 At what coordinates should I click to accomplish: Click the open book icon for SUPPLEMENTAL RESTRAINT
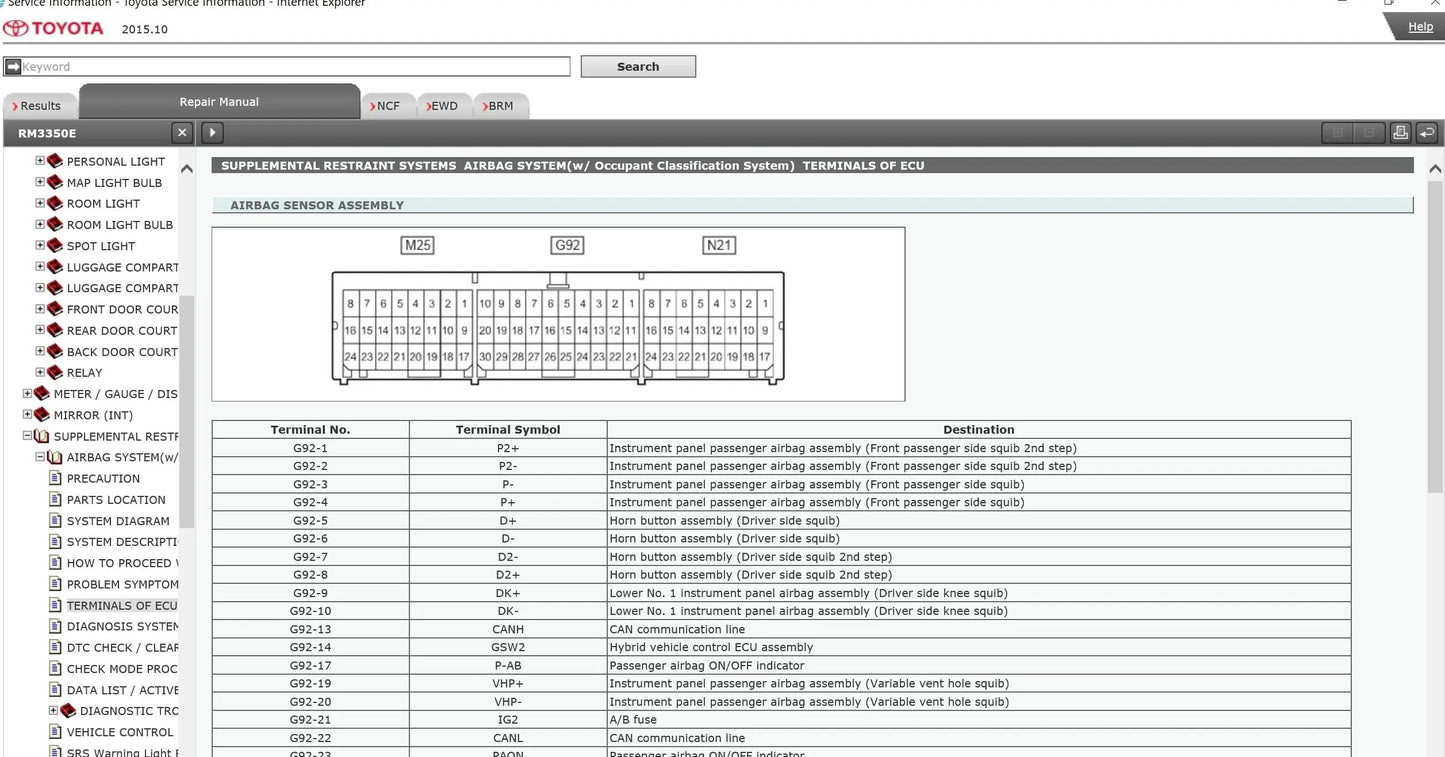tap(42, 436)
